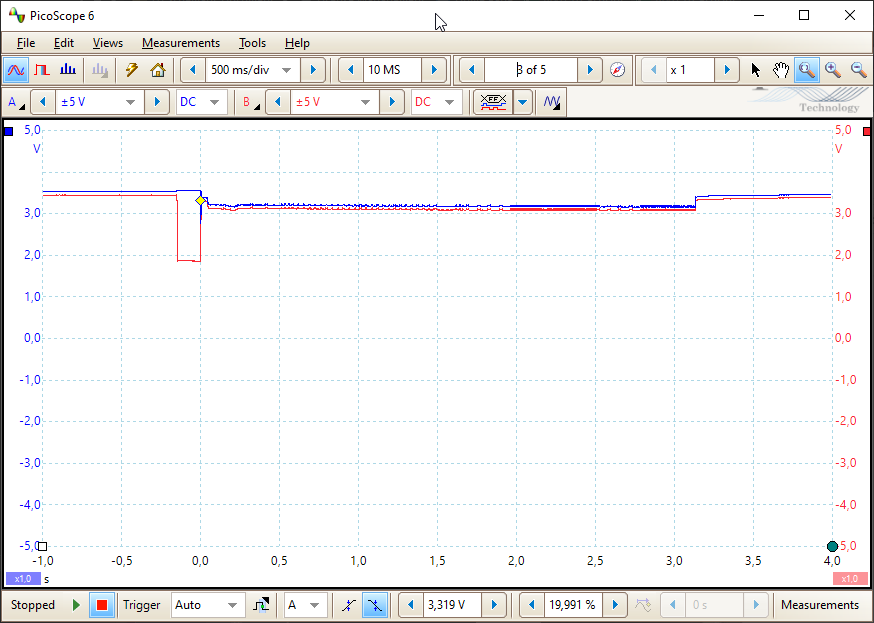
Task: Open trigger source channel A dropdown
Action: click(x=314, y=605)
